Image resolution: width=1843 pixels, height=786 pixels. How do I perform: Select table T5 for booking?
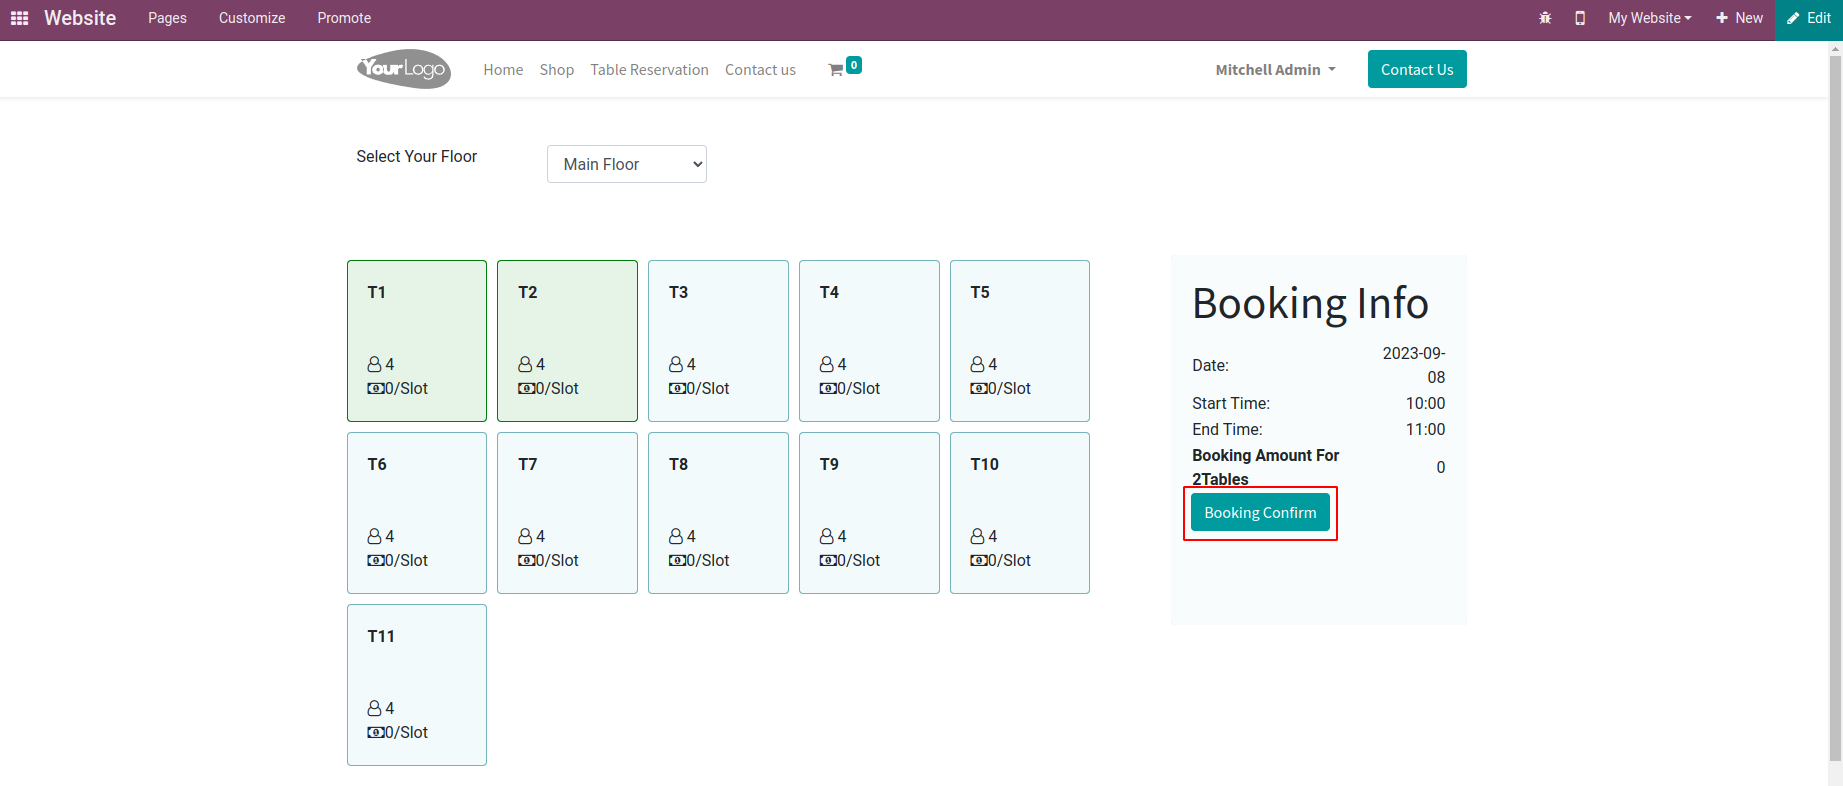tap(1019, 340)
